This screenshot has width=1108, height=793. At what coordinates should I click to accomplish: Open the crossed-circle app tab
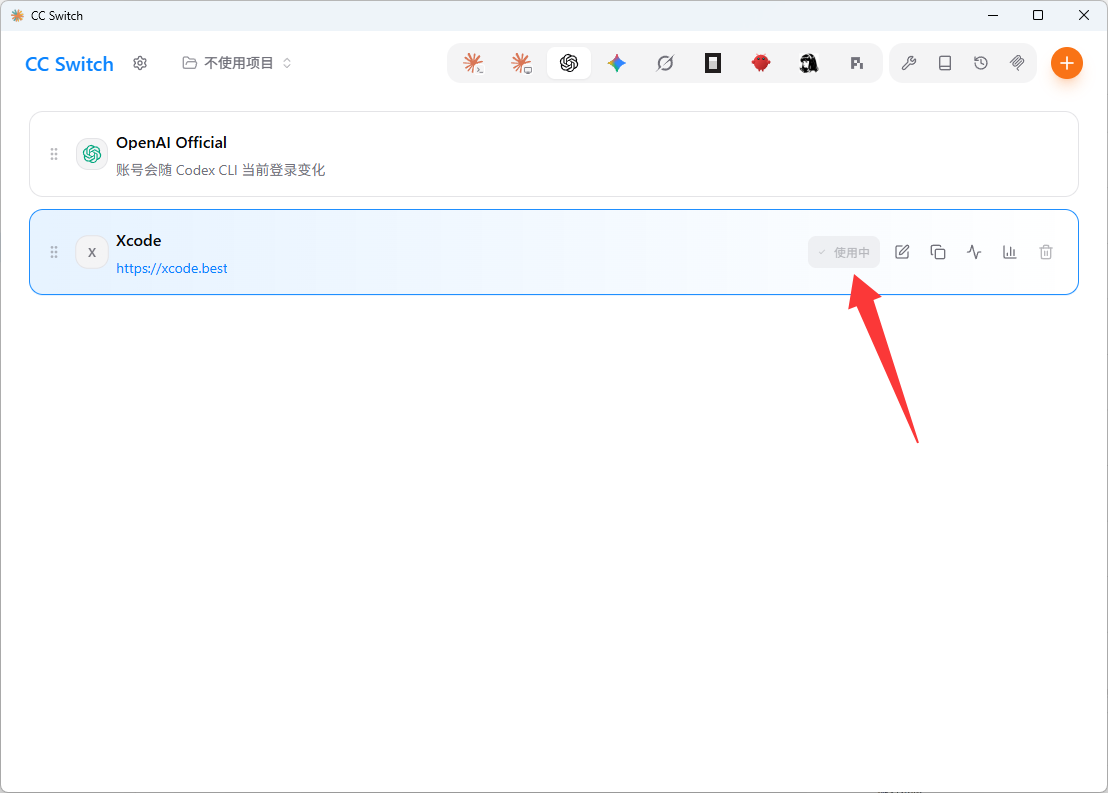[x=665, y=64]
